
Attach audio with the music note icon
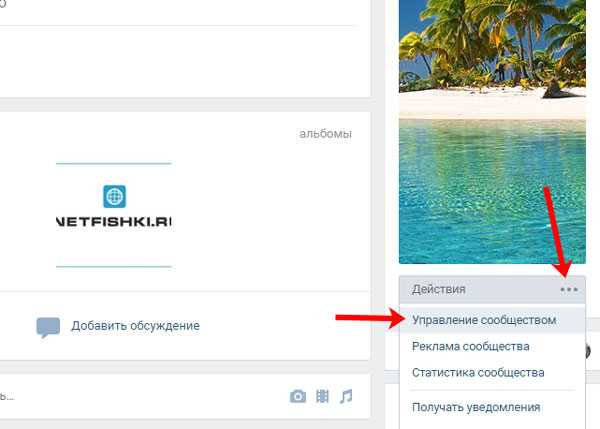346,396
